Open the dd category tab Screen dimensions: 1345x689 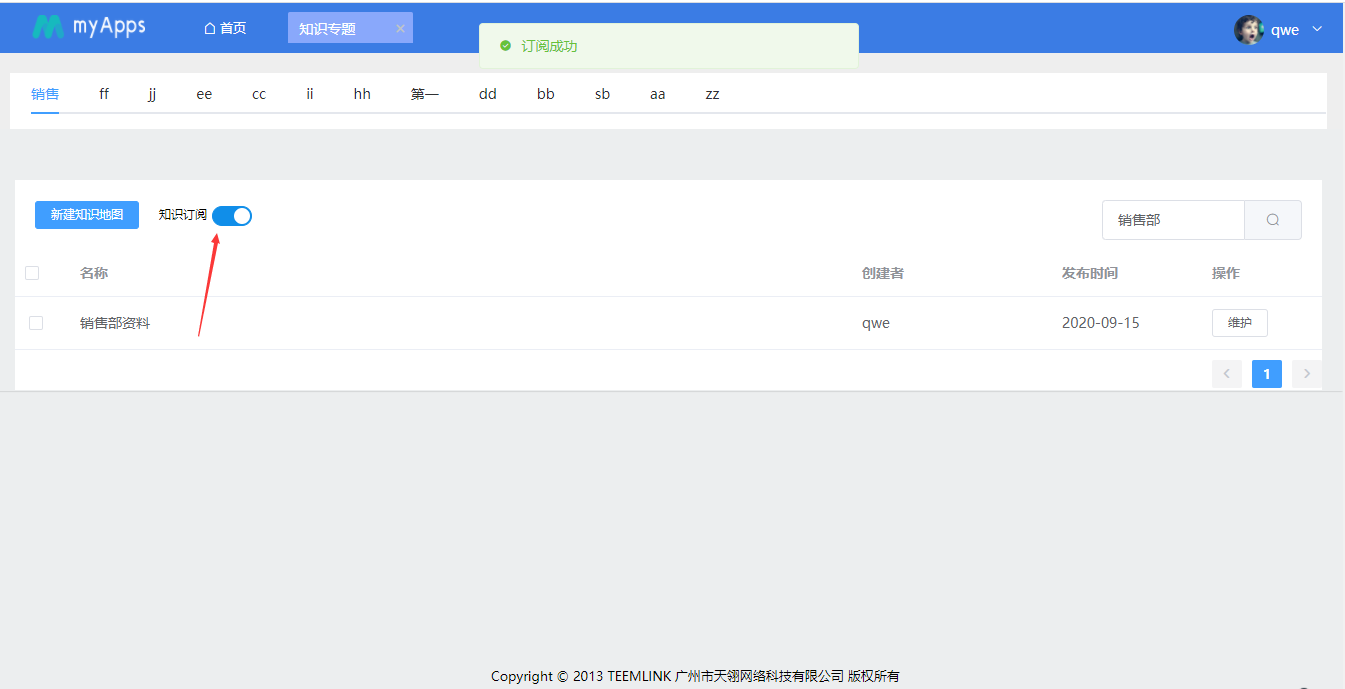pyautogui.click(x=488, y=94)
